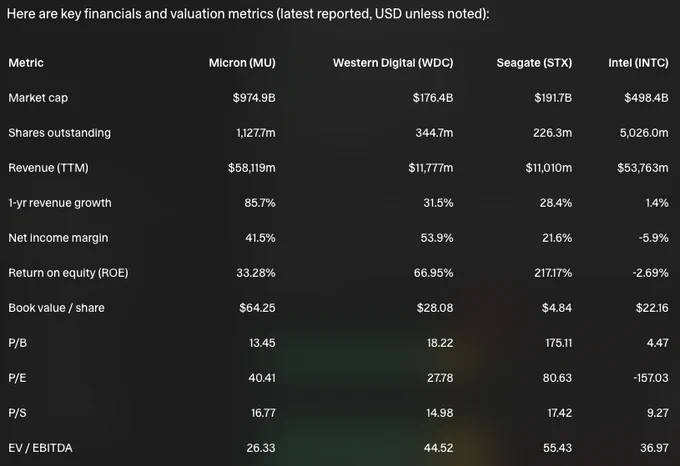Select the Return on equity (ROE) label
Screen dimensions: 680x466
pos(68,273)
